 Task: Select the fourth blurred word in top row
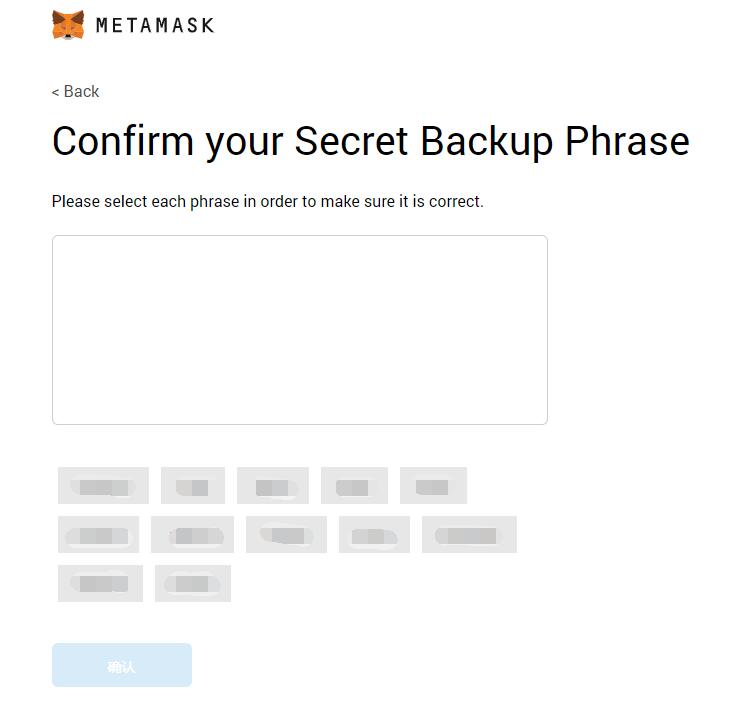pyautogui.click(x=354, y=486)
